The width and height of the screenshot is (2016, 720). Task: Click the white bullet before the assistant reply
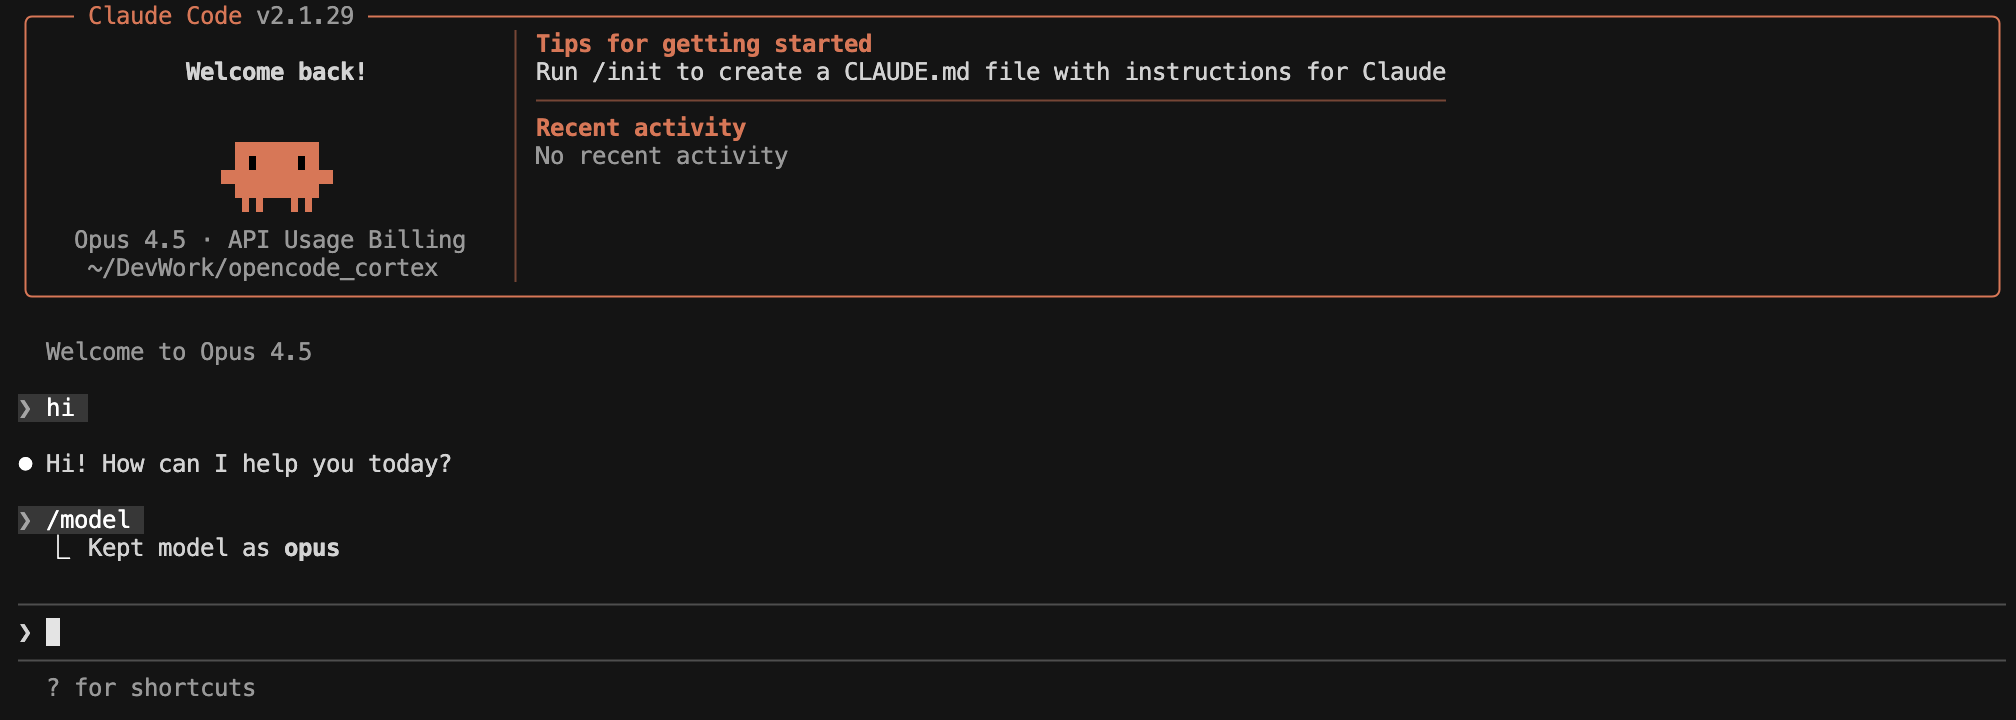click(x=26, y=464)
